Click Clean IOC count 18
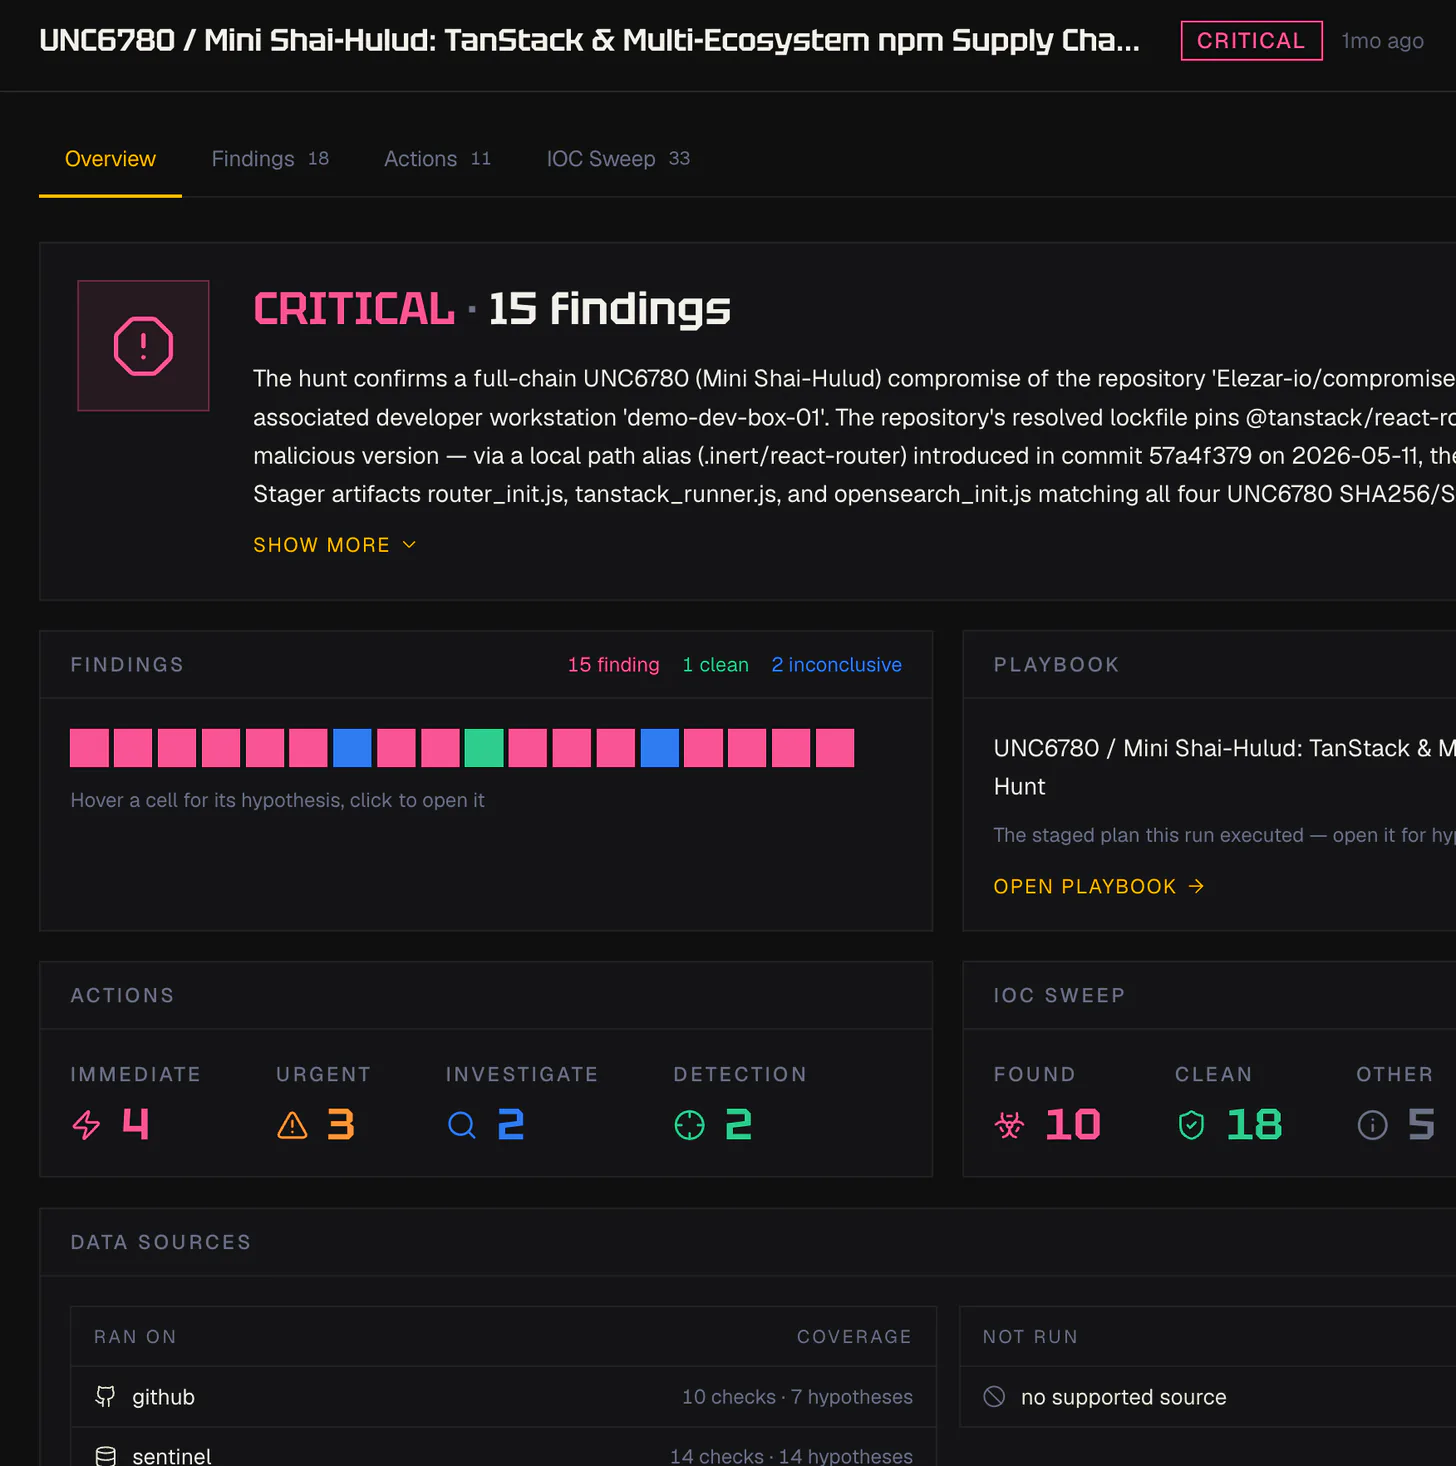1456x1466 pixels. [x=1254, y=1125]
